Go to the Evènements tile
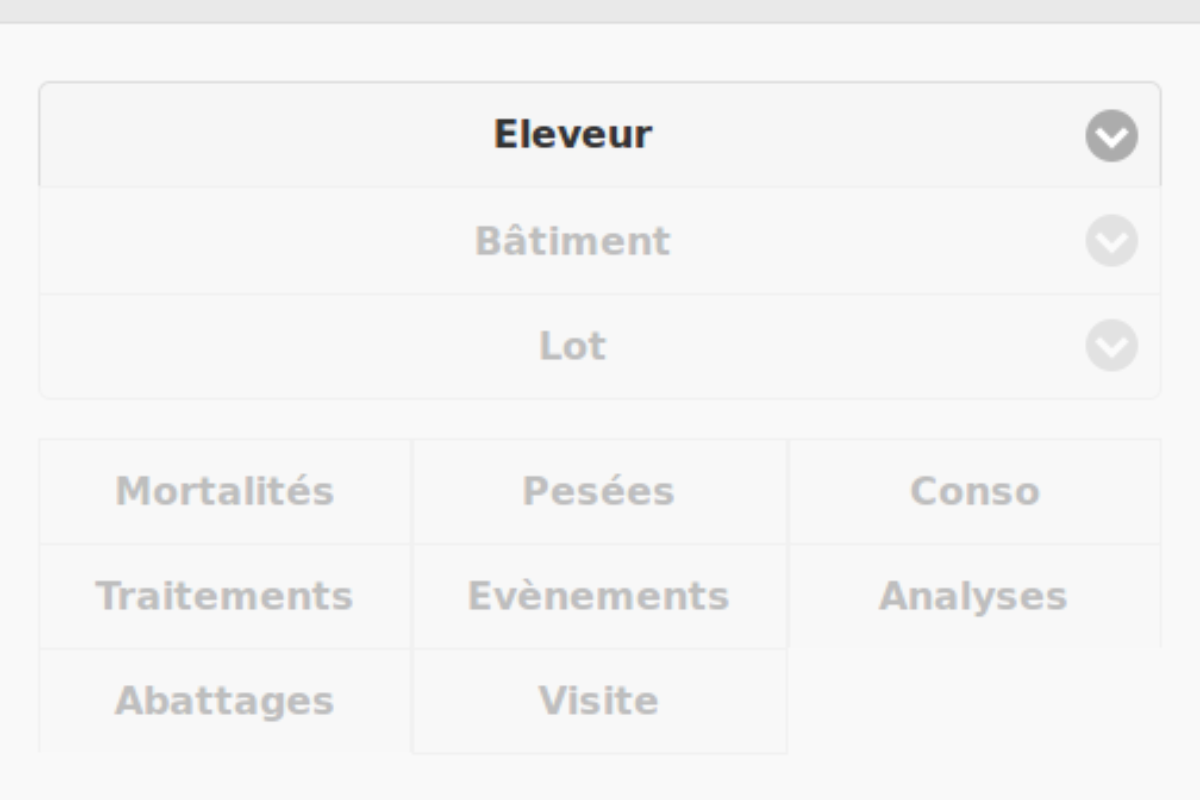Image resolution: width=1200 pixels, height=800 pixels. coord(599,596)
